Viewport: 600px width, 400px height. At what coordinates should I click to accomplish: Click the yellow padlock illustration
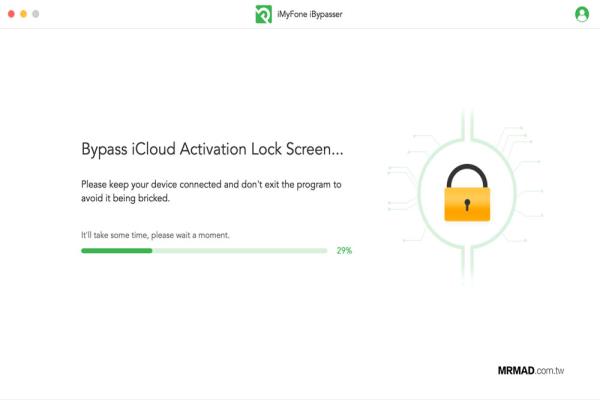pyautogui.click(x=467, y=193)
